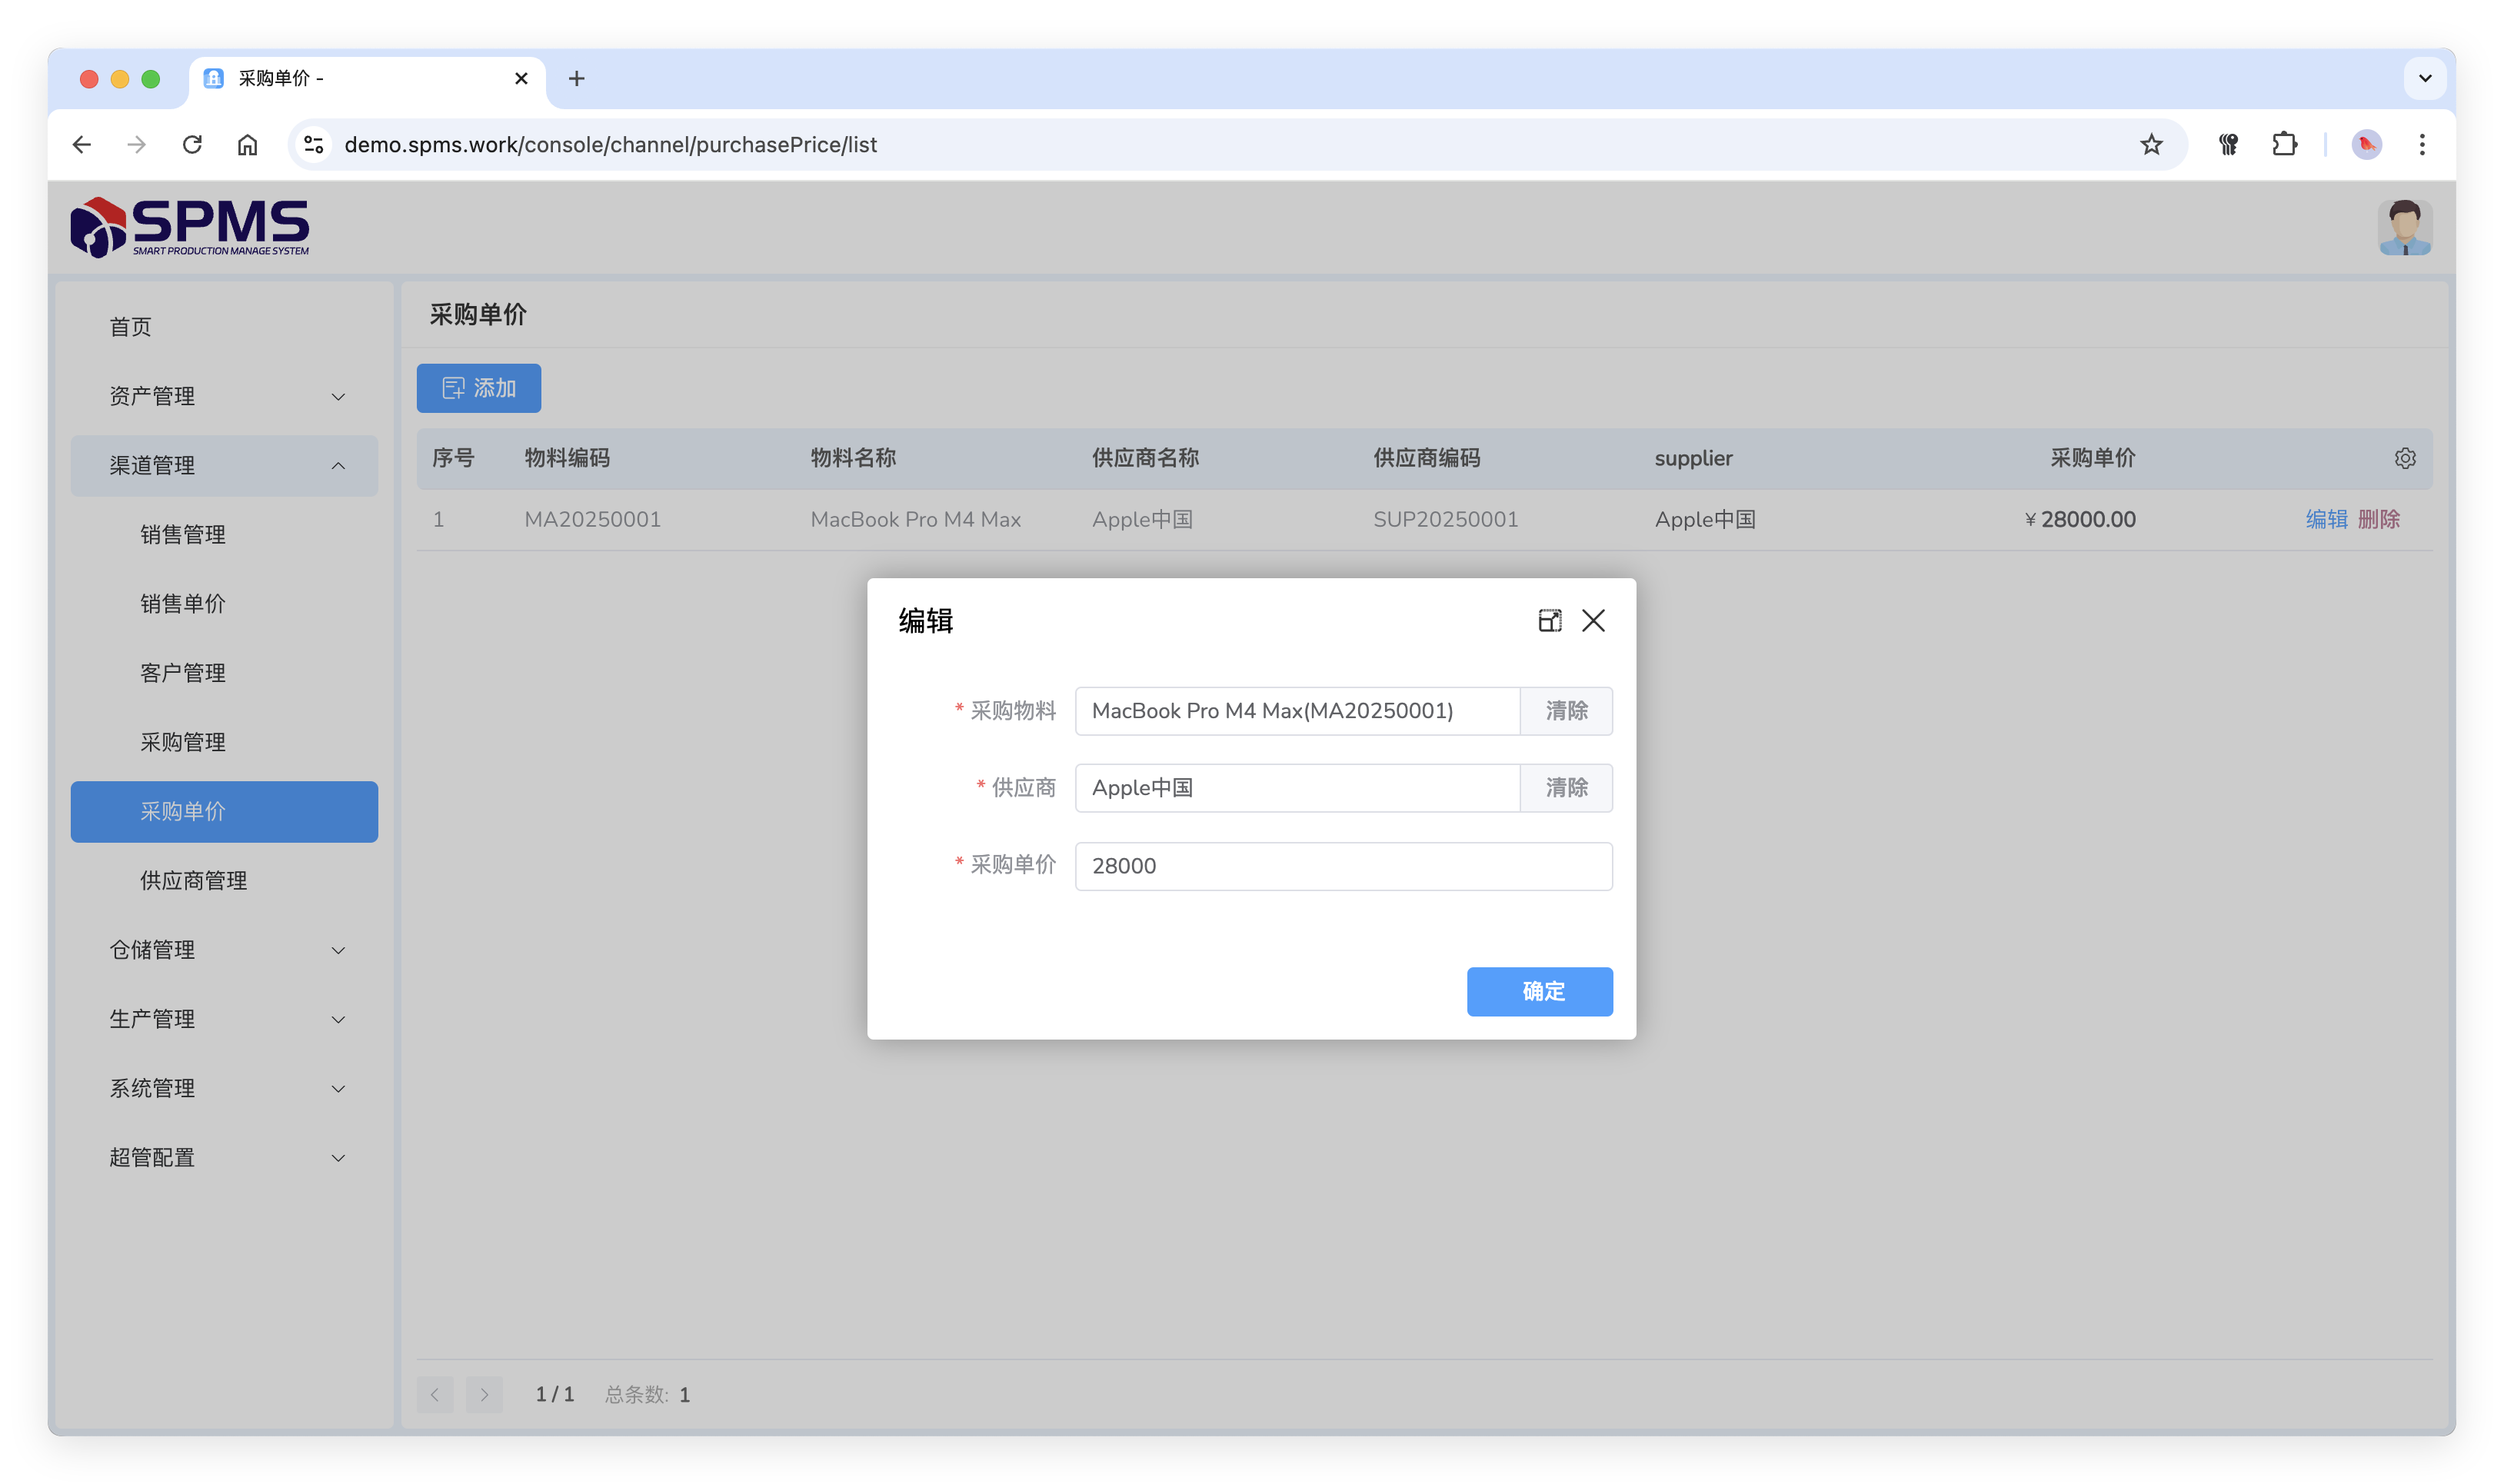Go to next page of table
The image size is (2504, 1484).
pyautogui.click(x=484, y=1394)
